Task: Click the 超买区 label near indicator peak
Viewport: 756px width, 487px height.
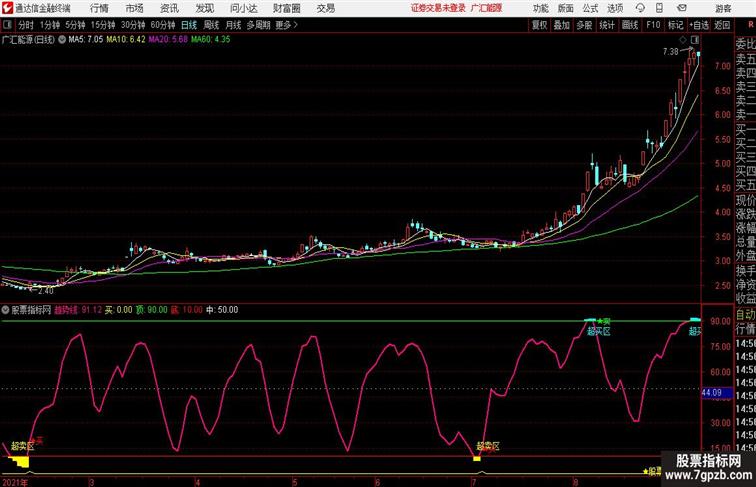Action: click(599, 331)
